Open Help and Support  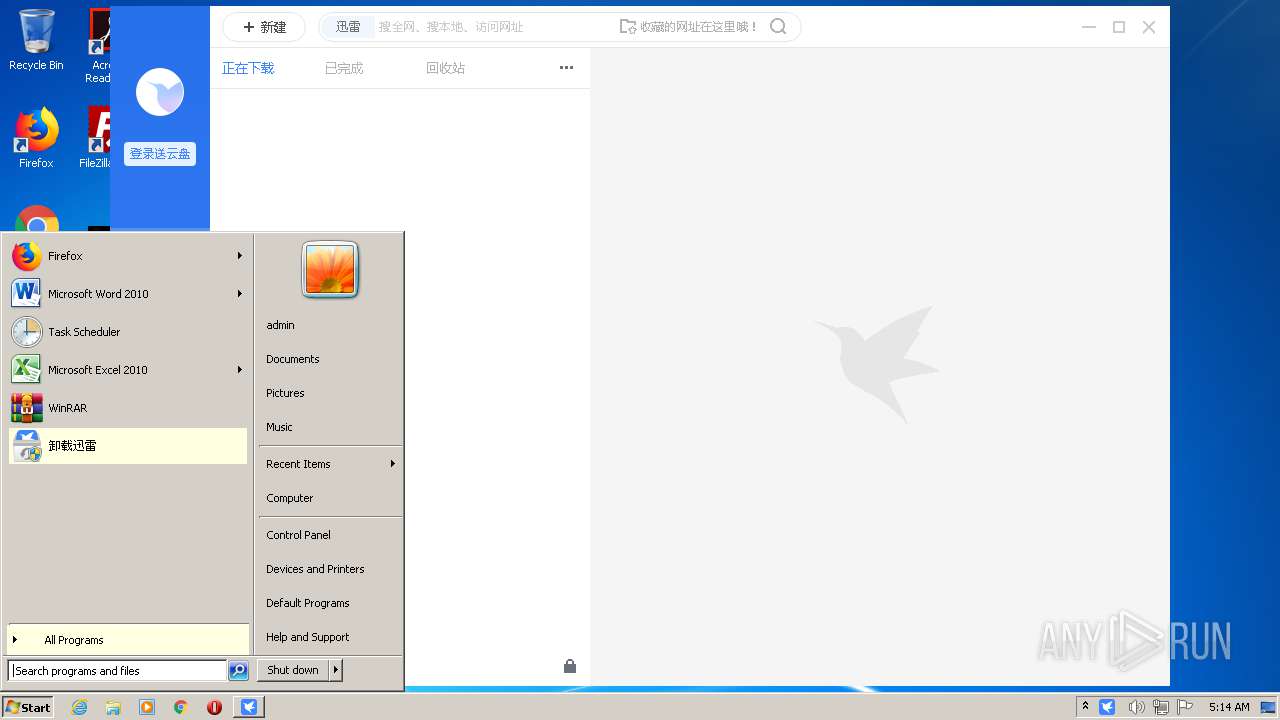(x=330, y=637)
